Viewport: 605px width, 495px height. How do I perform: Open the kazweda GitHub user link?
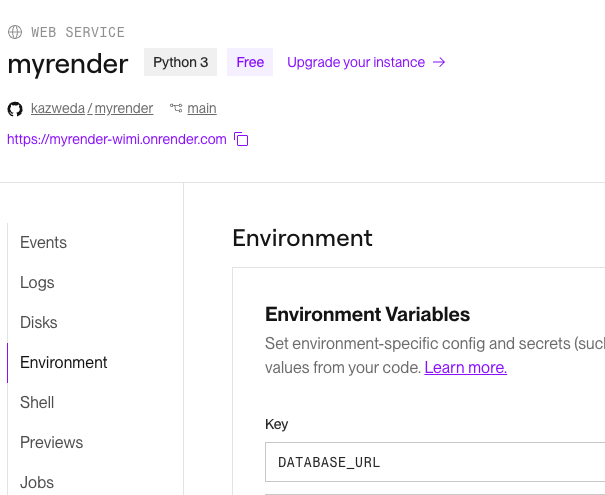coord(57,108)
